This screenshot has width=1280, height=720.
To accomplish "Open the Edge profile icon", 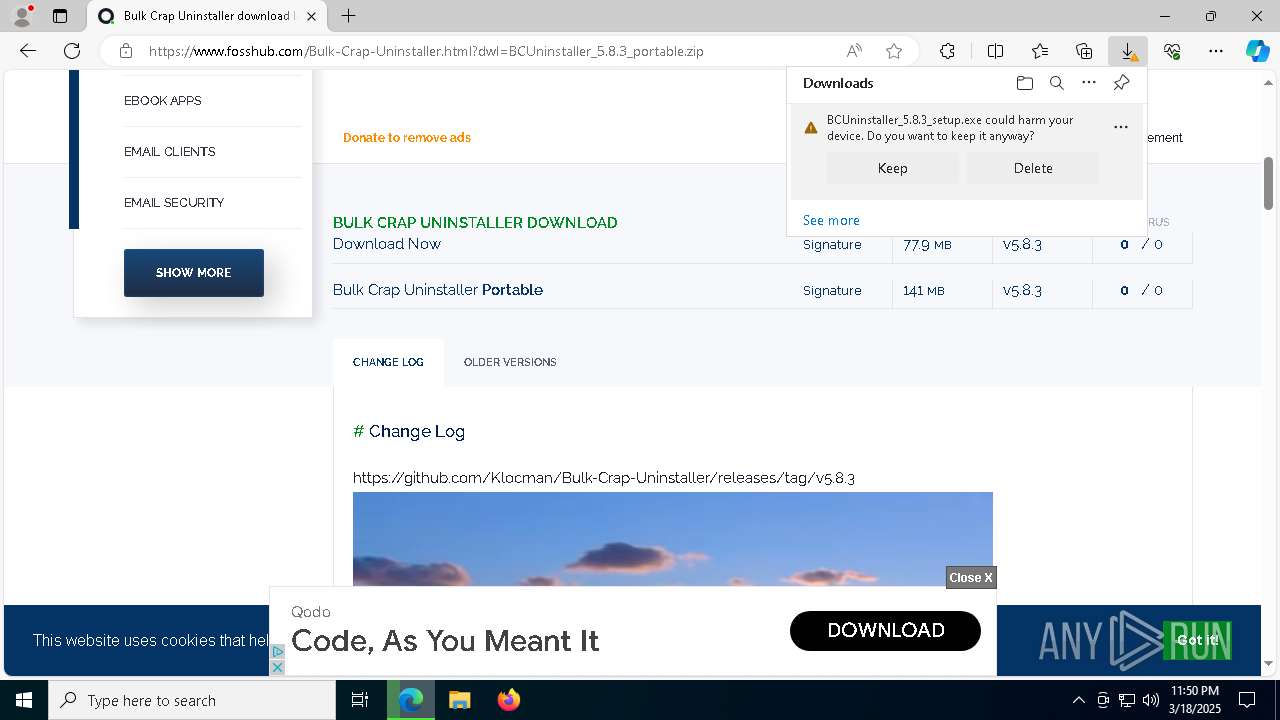I will coord(22,16).
